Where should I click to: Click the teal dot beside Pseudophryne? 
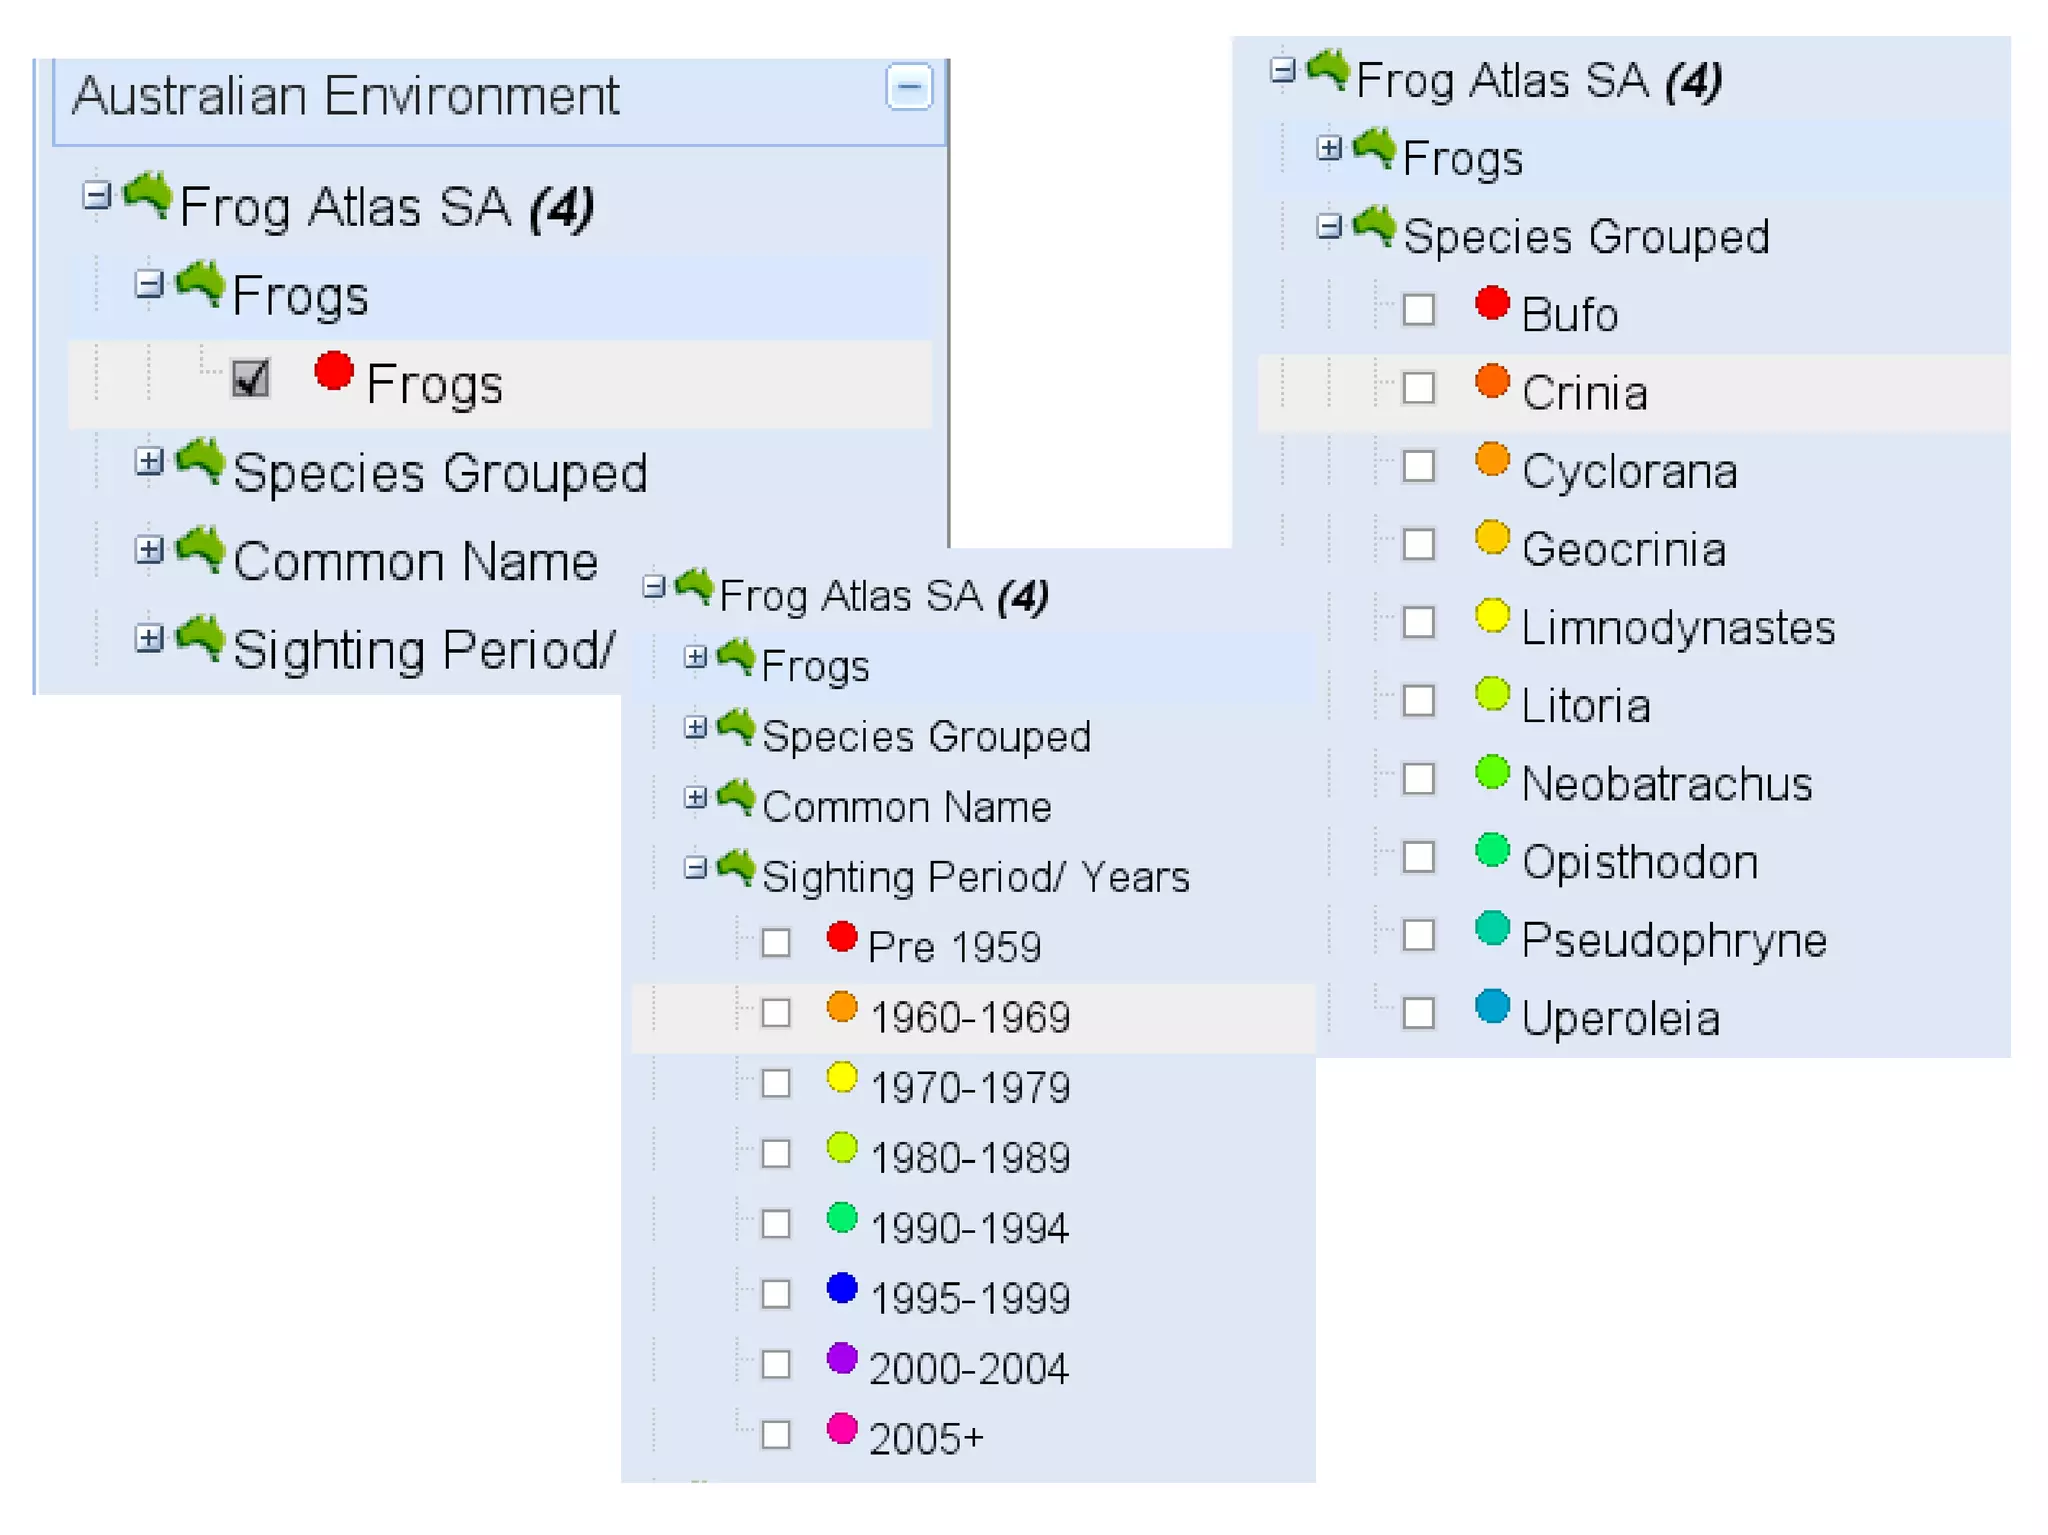pyautogui.click(x=1492, y=928)
